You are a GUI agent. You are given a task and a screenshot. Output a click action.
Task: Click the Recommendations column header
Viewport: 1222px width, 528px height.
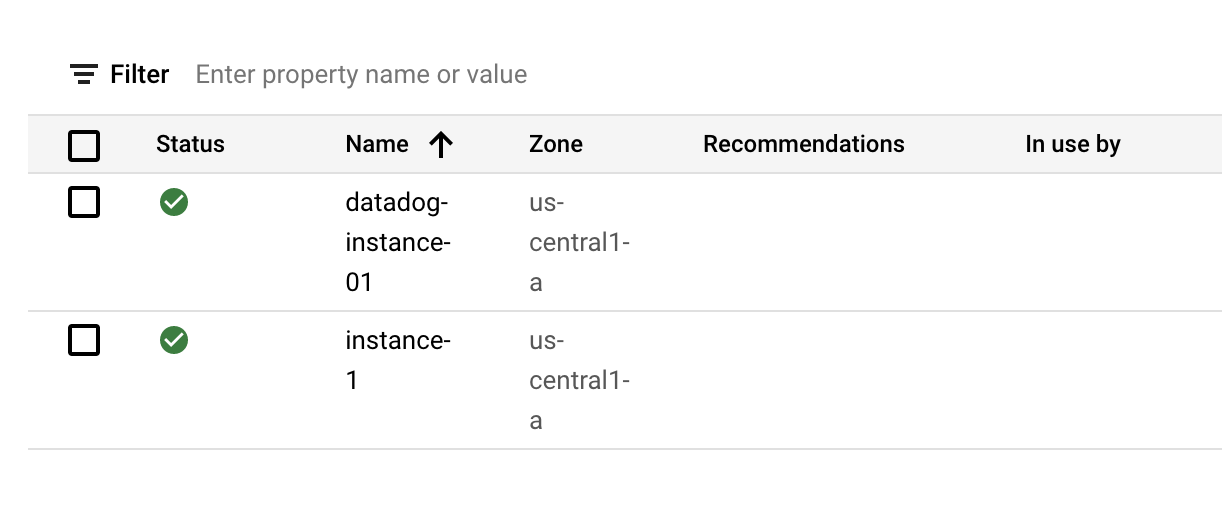click(x=803, y=144)
